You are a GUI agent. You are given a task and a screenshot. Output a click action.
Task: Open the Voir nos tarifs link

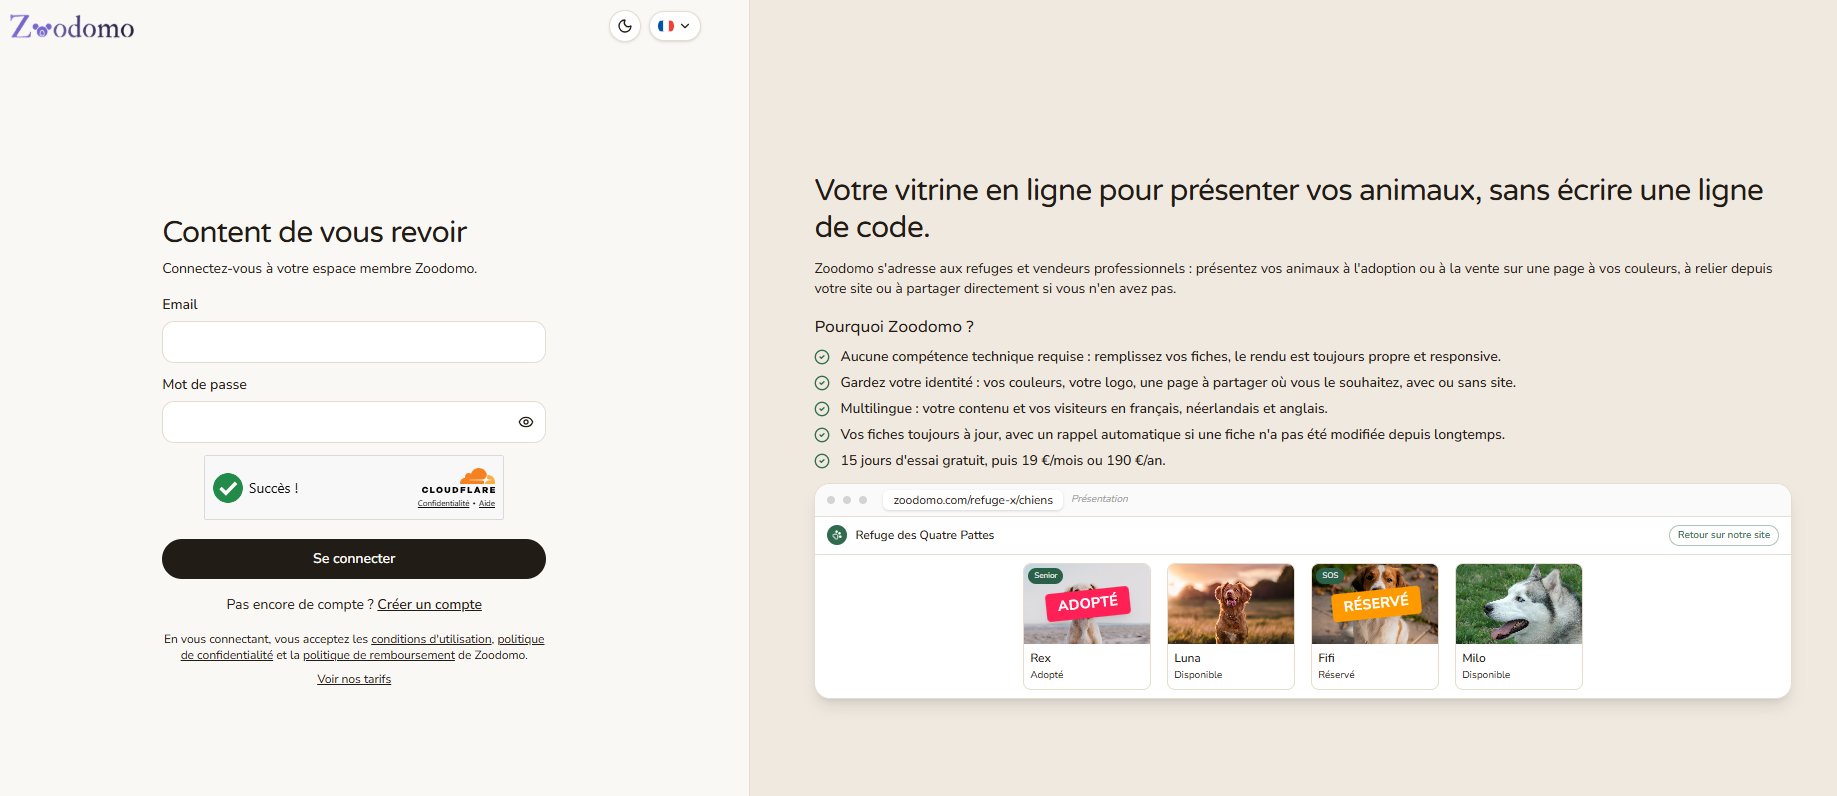pos(354,680)
